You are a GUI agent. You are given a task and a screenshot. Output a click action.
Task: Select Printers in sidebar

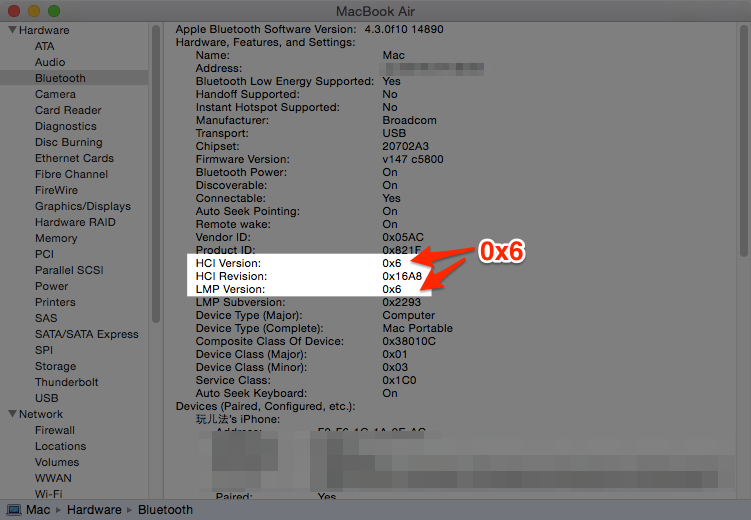pyautogui.click(x=55, y=302)
